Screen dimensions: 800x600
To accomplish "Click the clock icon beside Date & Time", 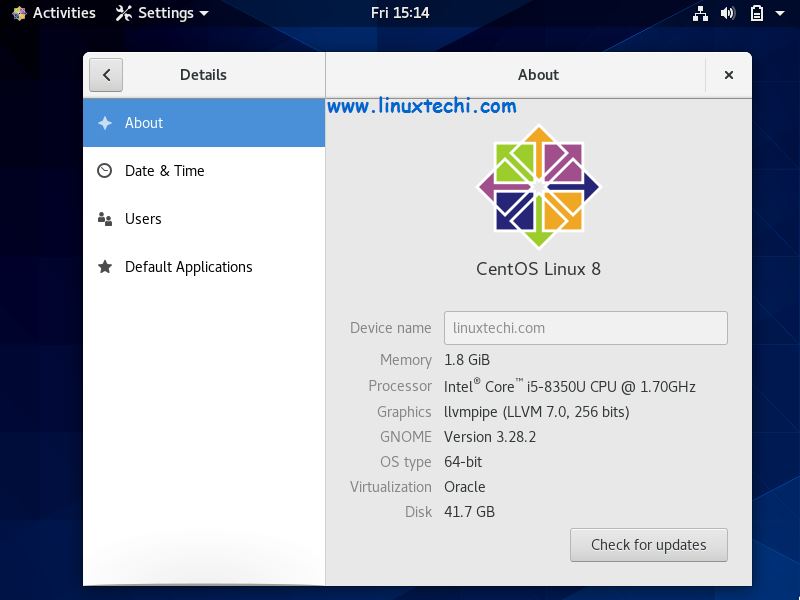I will click(x=103, y=171).
